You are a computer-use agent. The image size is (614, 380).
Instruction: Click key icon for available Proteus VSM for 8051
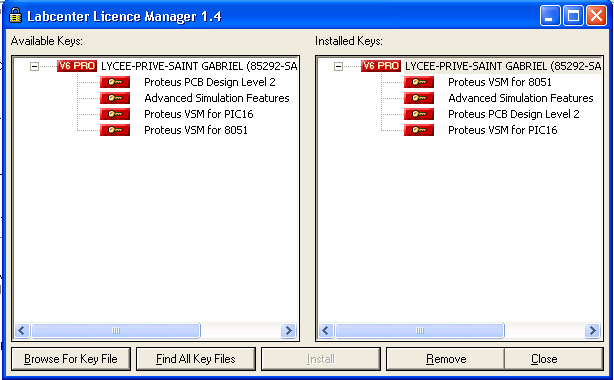tap(115, 130)
